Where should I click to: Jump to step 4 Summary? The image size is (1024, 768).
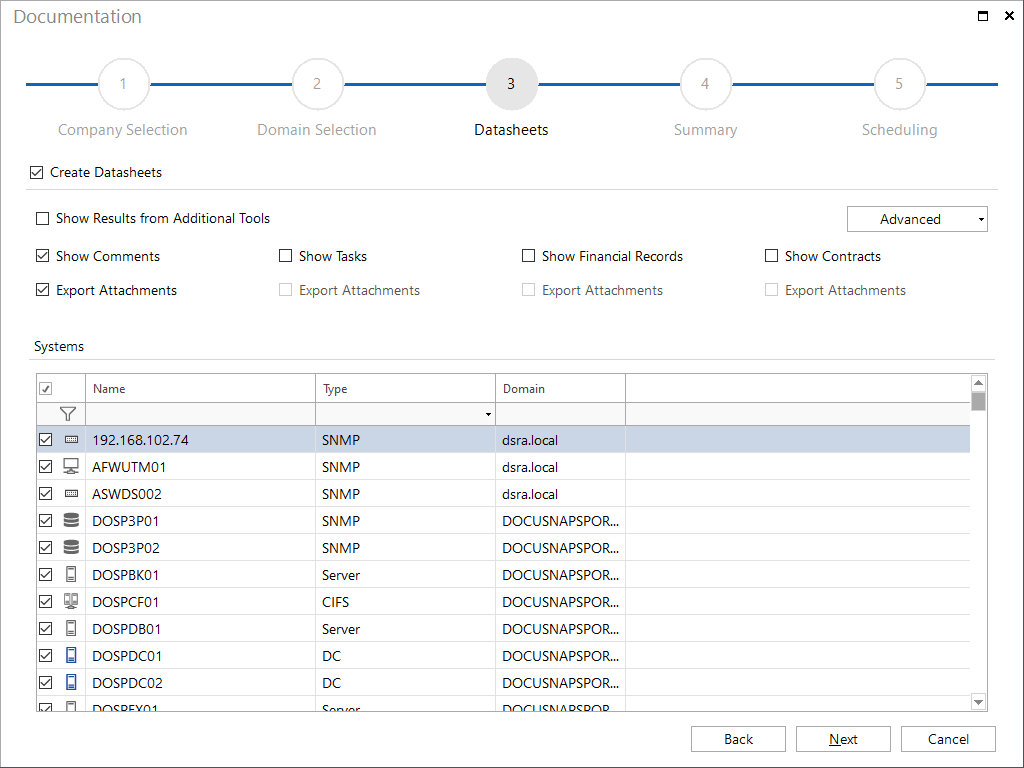tap(705, 84)
